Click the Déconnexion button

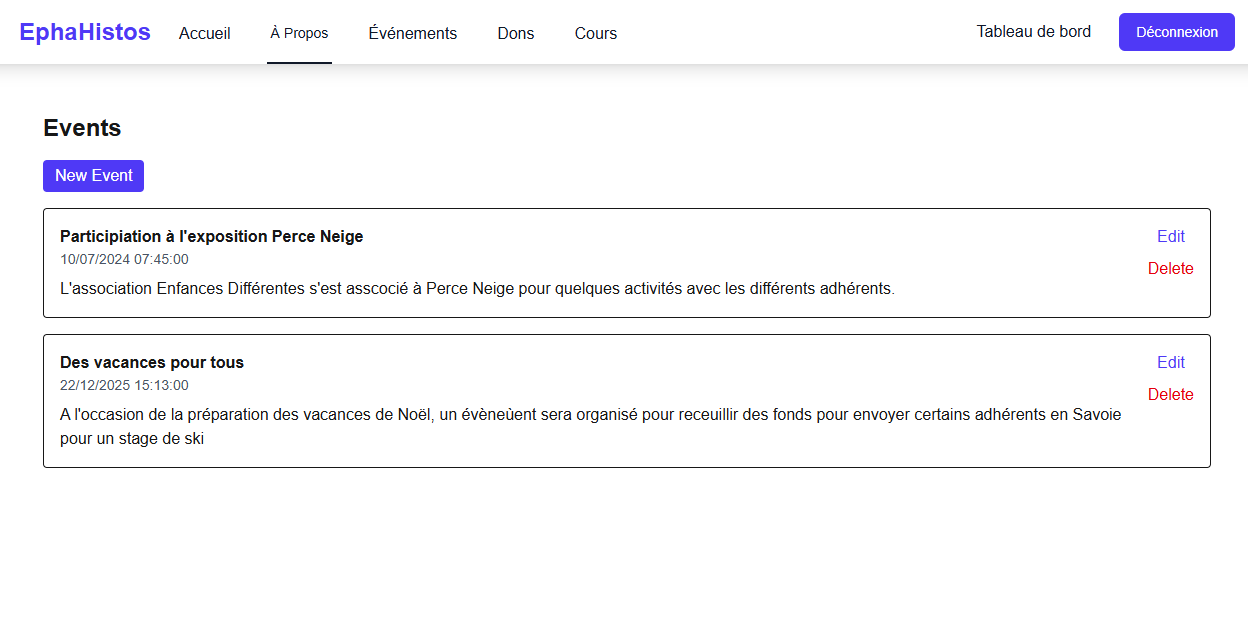pos(1177,32)
